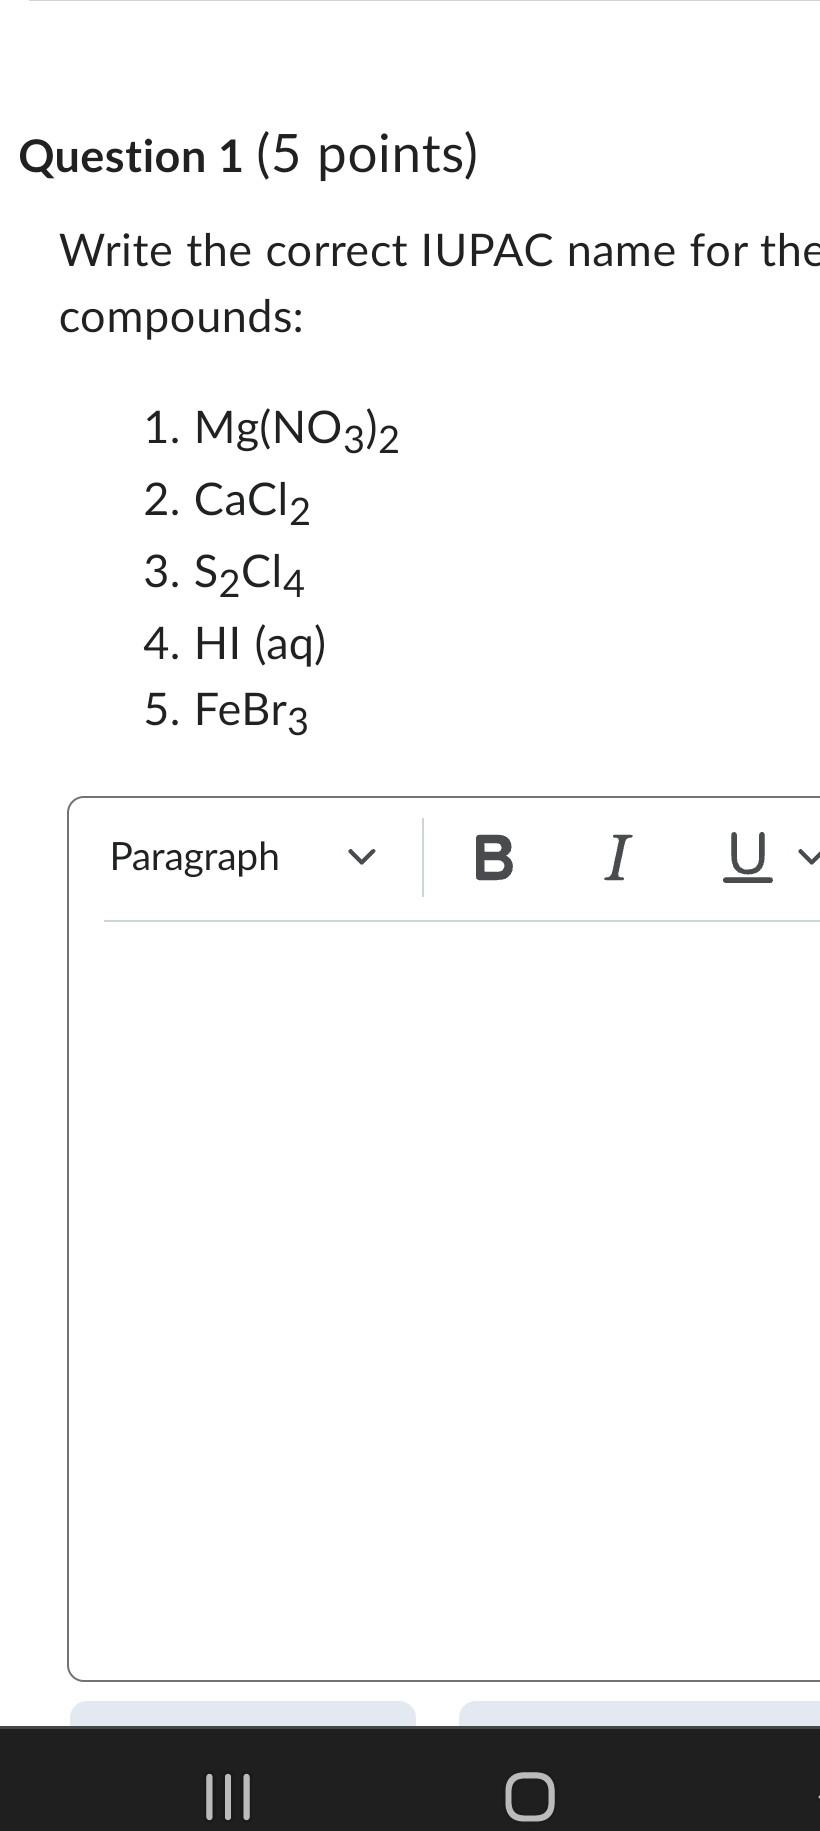Tap the Android home button
The width and height of the screenshot is (820, 1831).
(x=531, y=1794)
